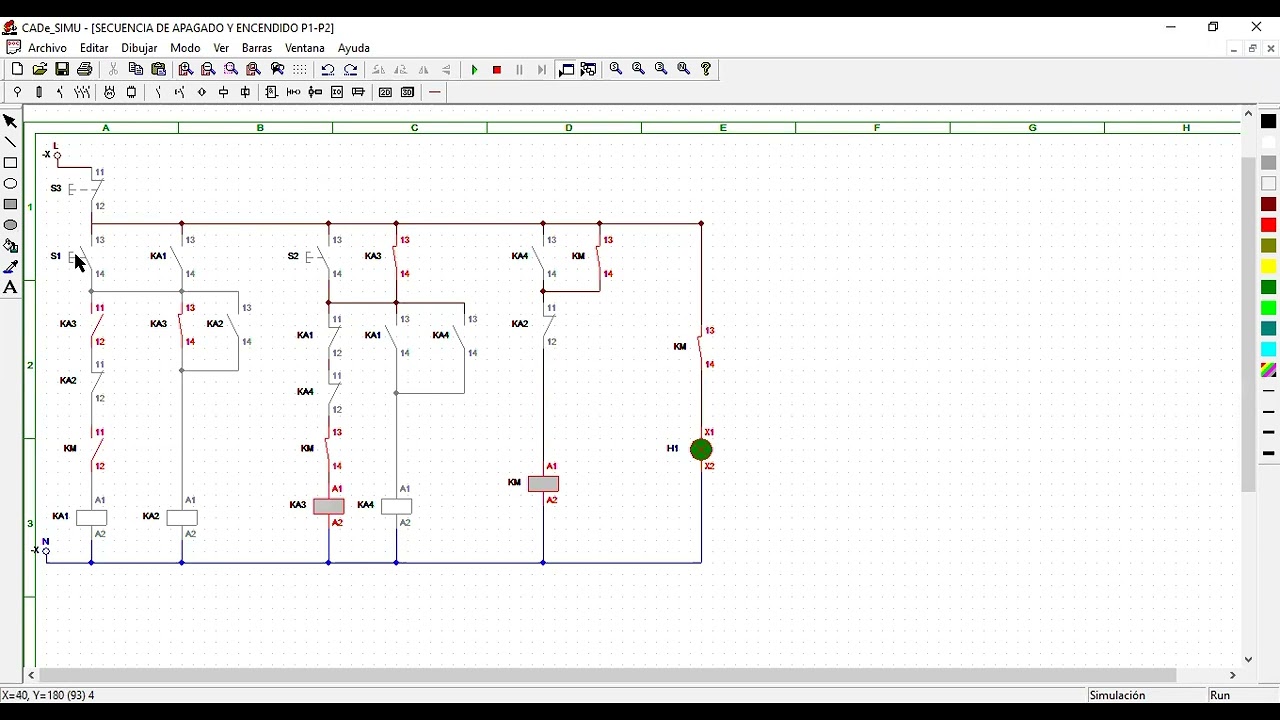Click the Zoom 1 magnifier icon
The width and height of the screenshot is (1280, 720).
pyautogui.click(x=616, y=69)
